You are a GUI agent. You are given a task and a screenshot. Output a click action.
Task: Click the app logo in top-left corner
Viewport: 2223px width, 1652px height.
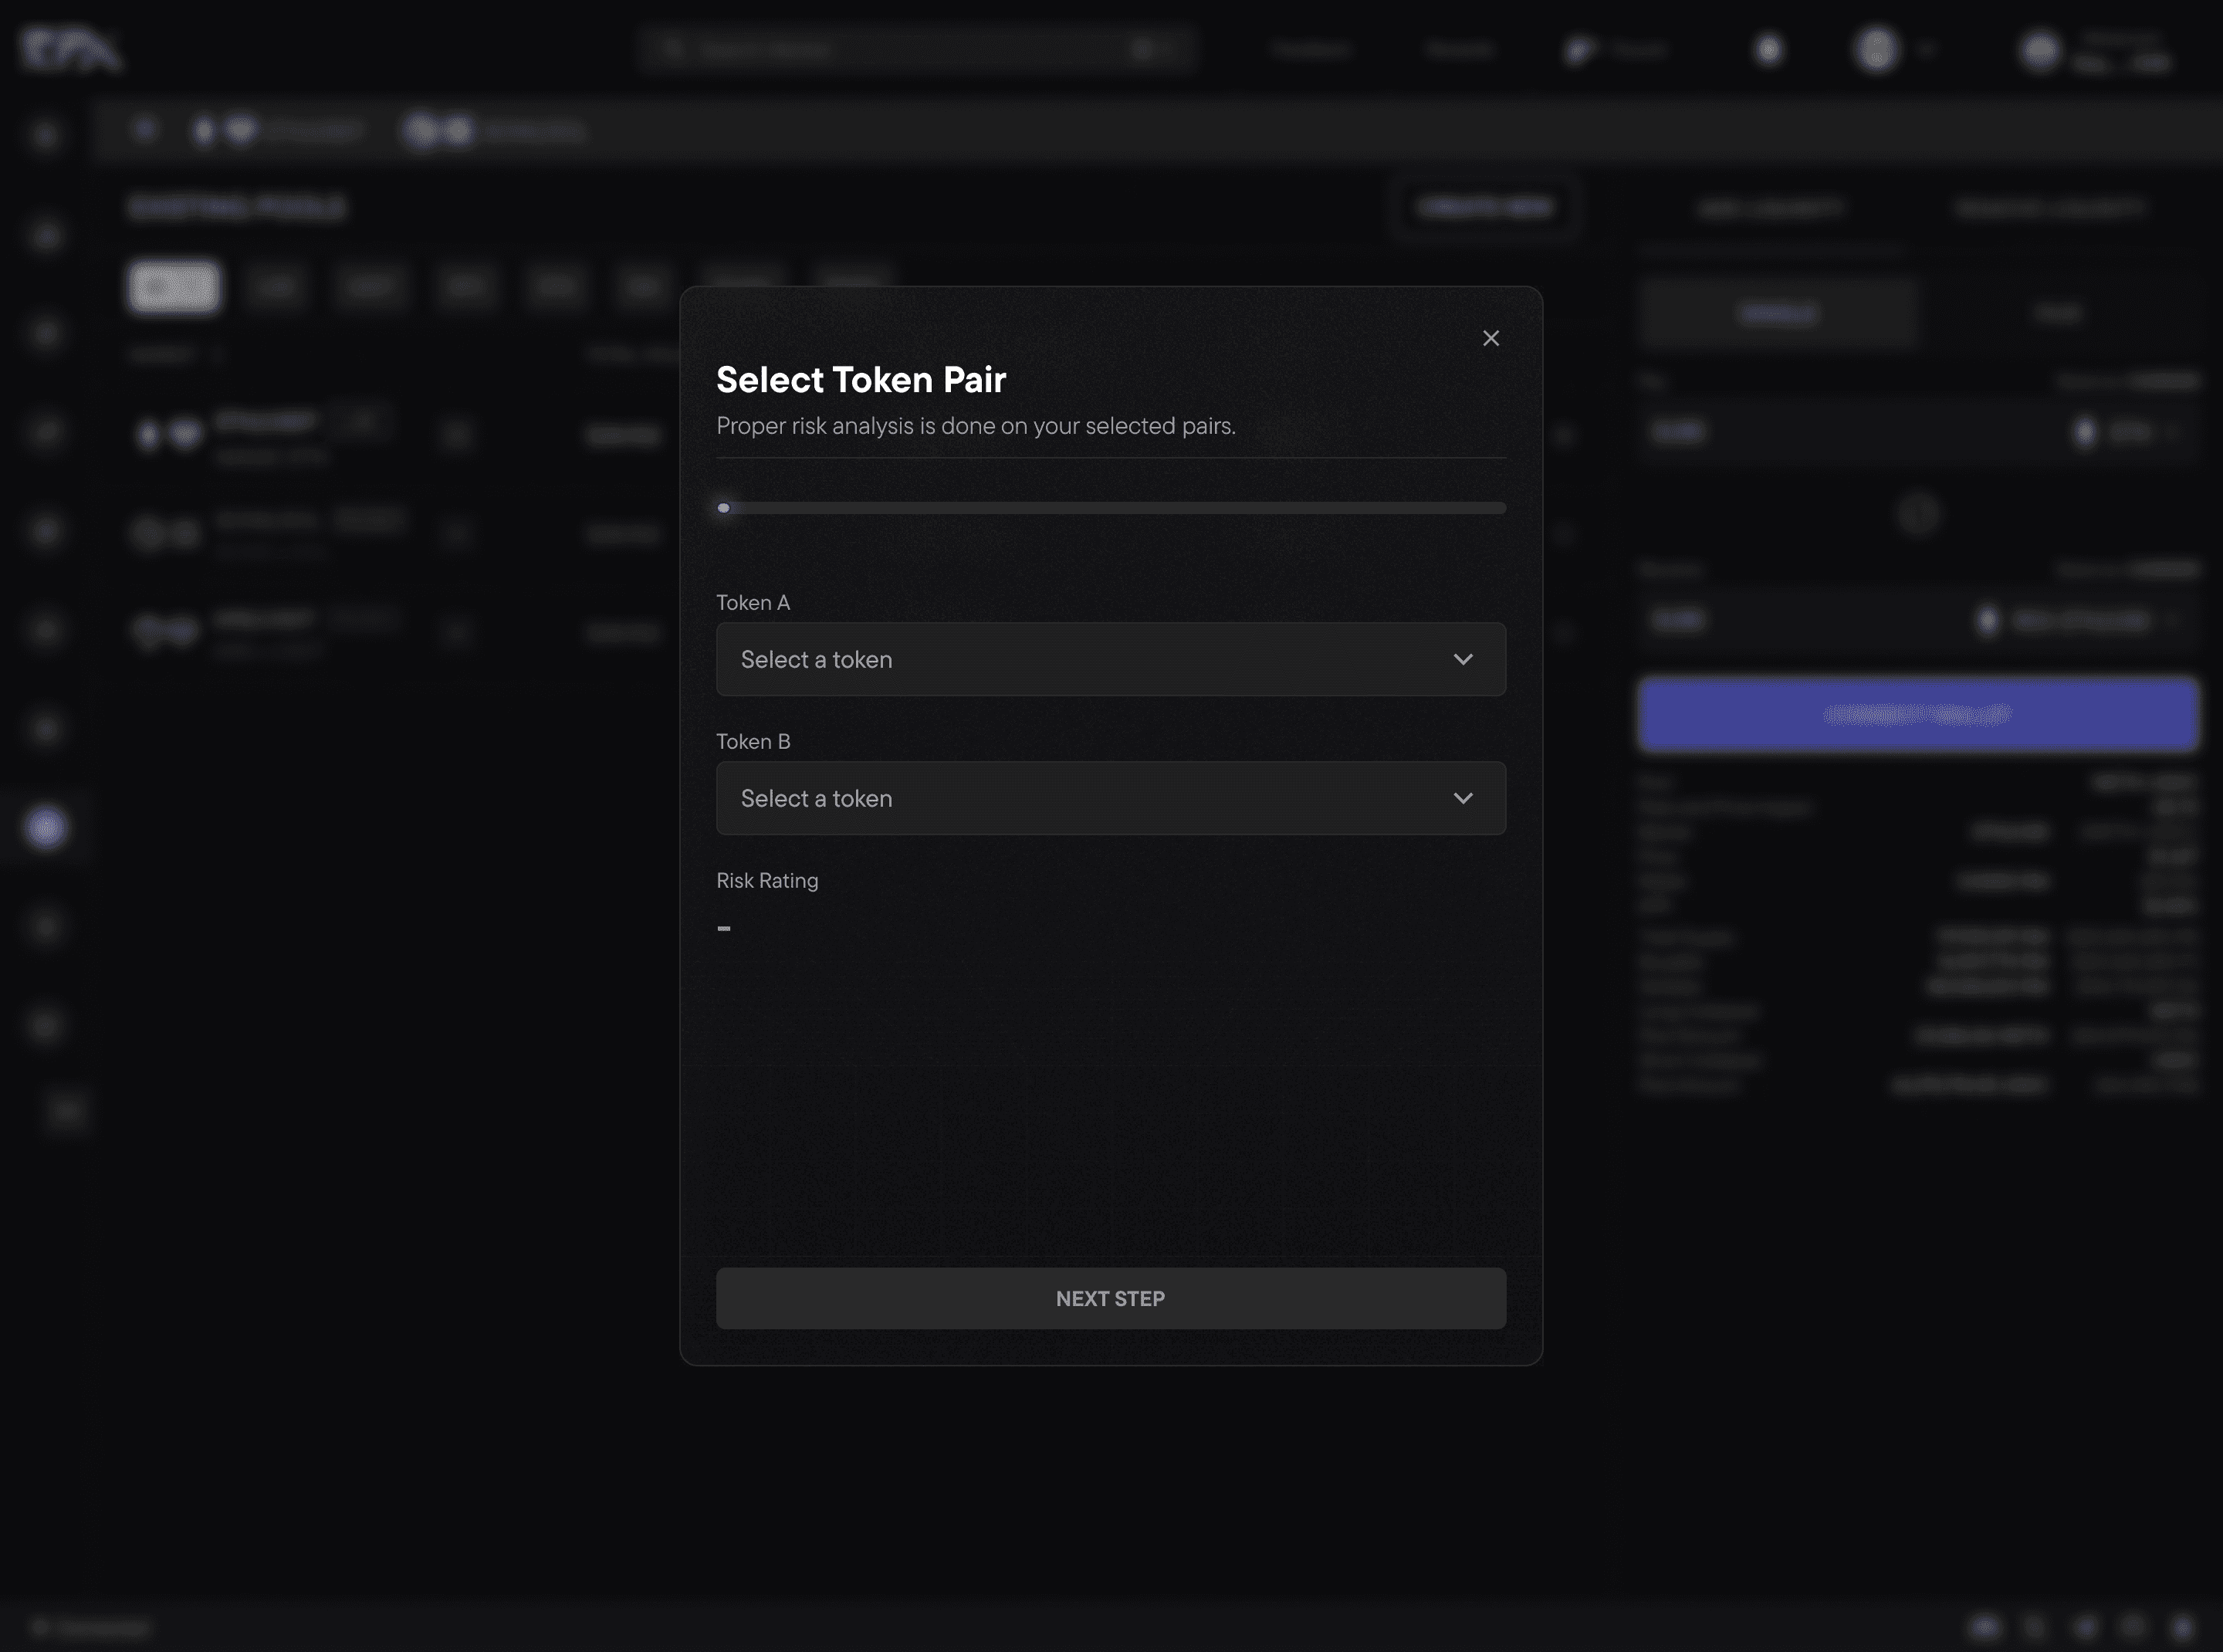[70, 49]
